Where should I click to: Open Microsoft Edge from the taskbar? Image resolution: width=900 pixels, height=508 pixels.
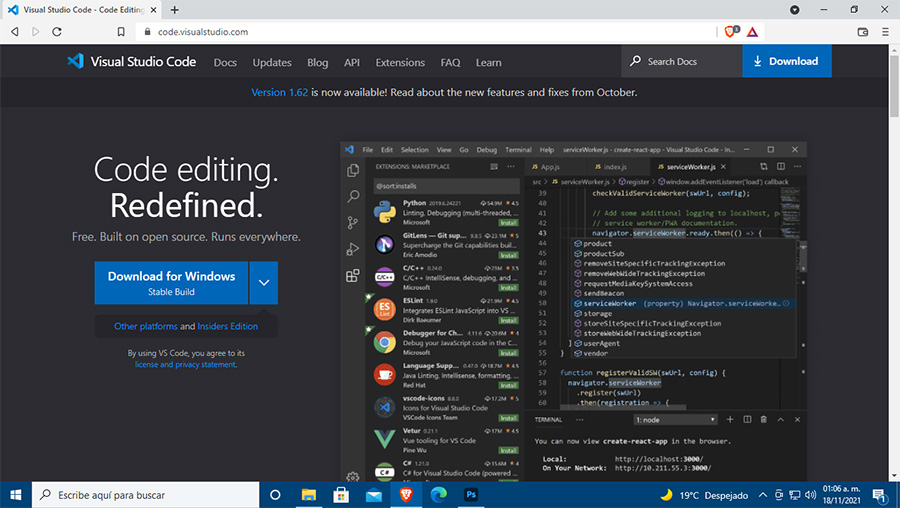439,495
